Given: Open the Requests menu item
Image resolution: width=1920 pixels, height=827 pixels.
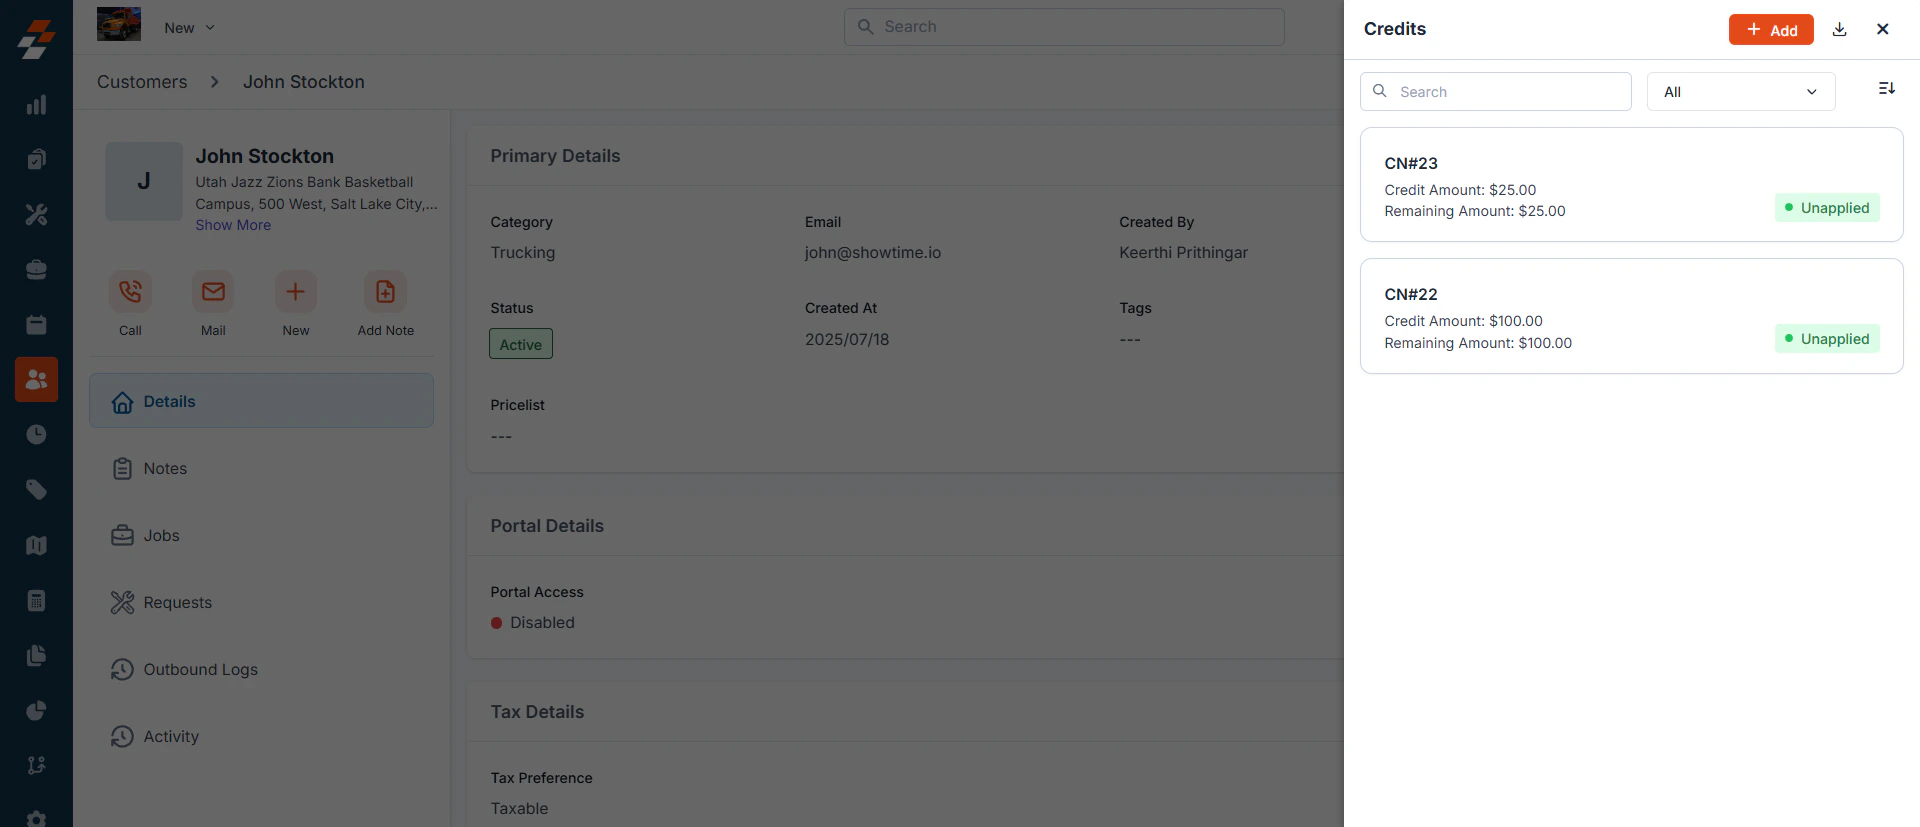Looking at the screenshot, I should [x=261, y=602].
